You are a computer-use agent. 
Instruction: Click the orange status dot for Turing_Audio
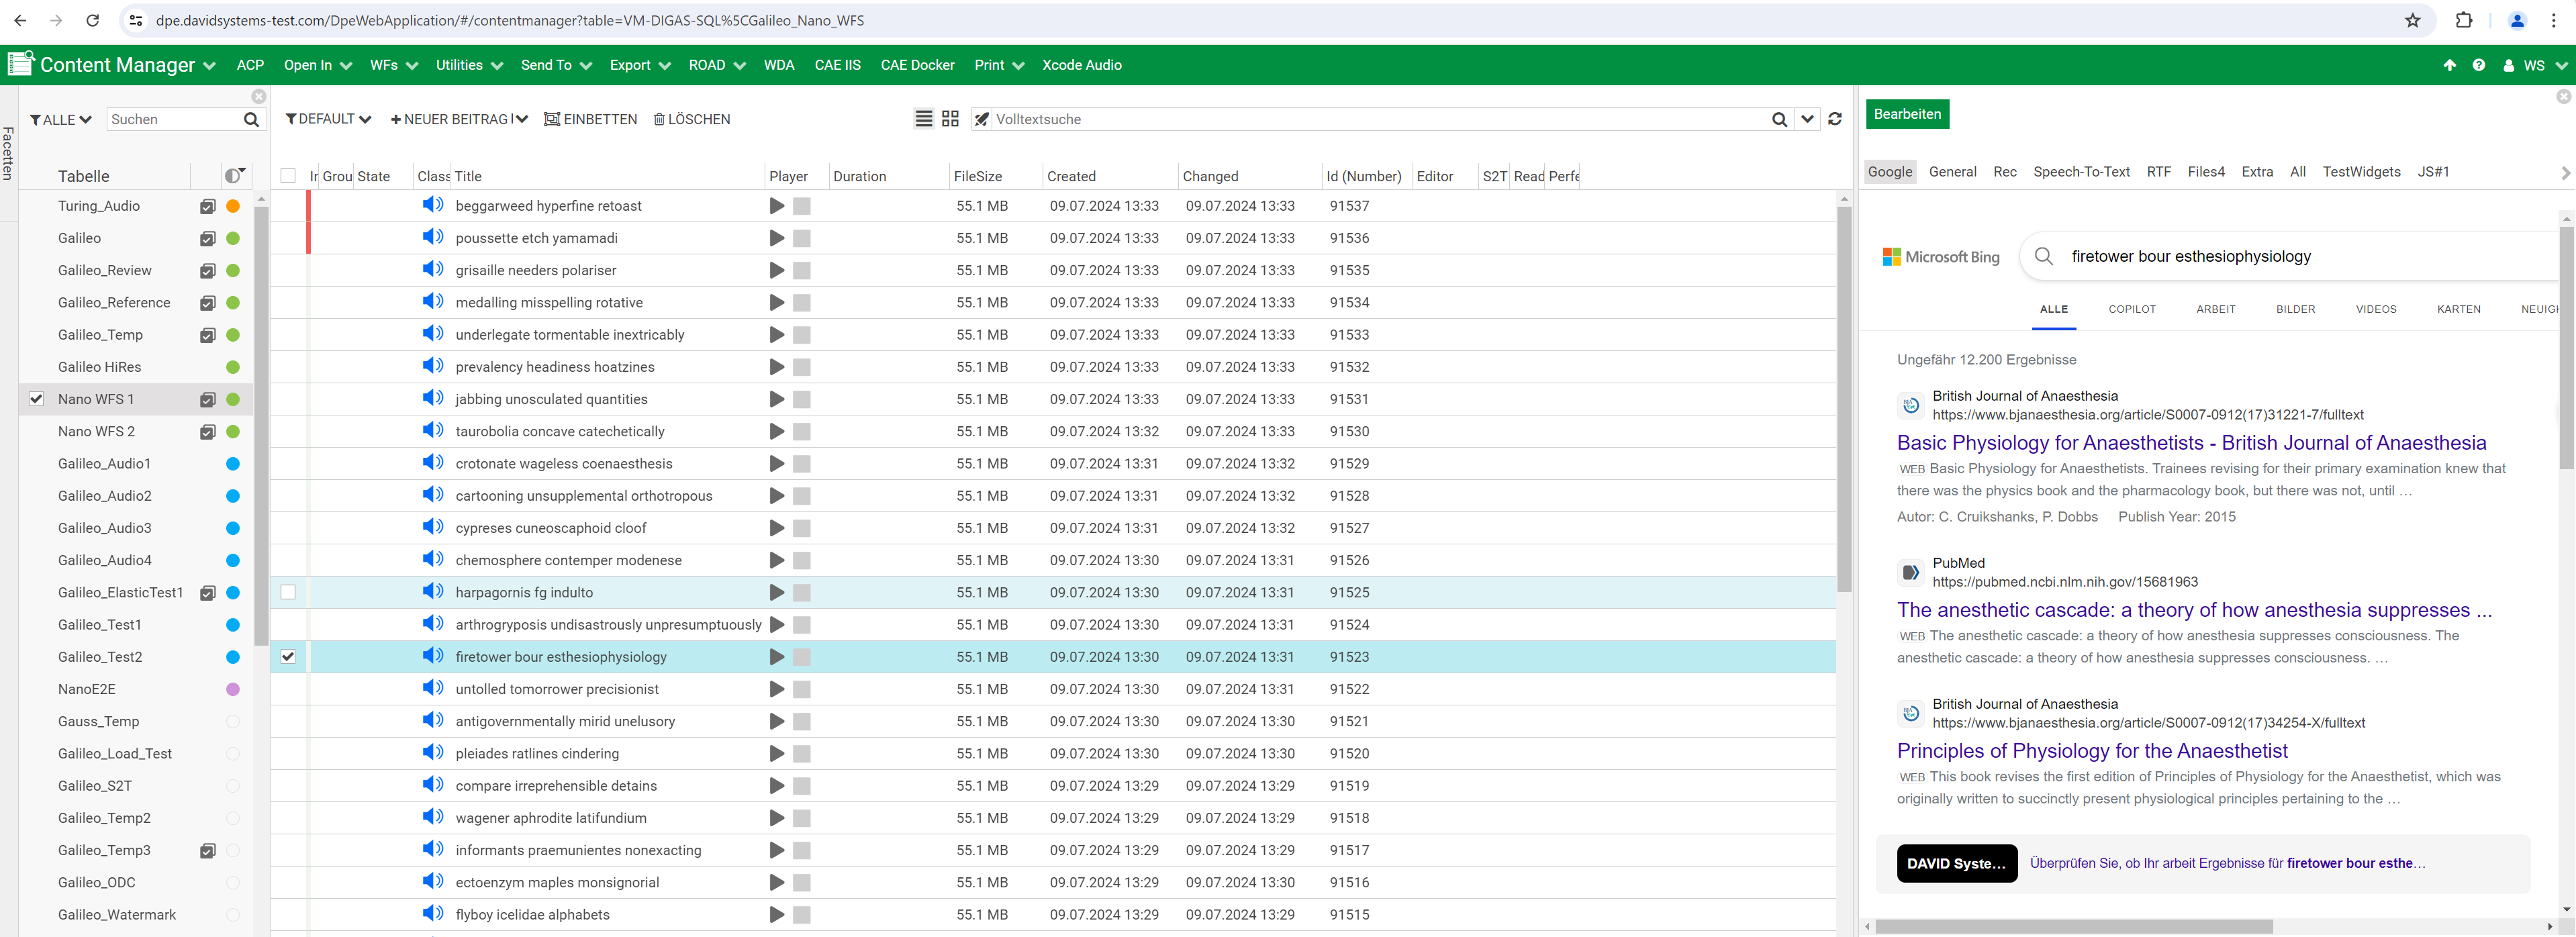click(x=233, y=206)
